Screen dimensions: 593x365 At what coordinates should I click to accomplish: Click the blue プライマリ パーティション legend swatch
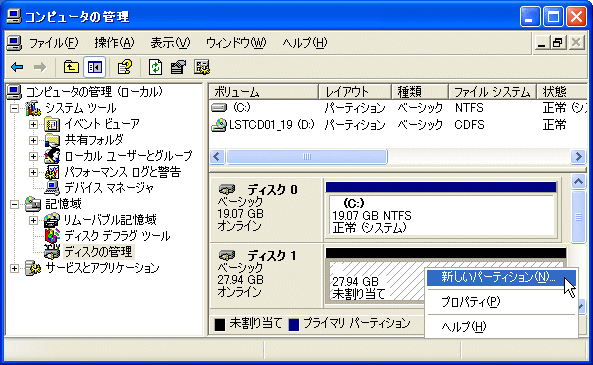pyautogui.click(x=294, y=324)
